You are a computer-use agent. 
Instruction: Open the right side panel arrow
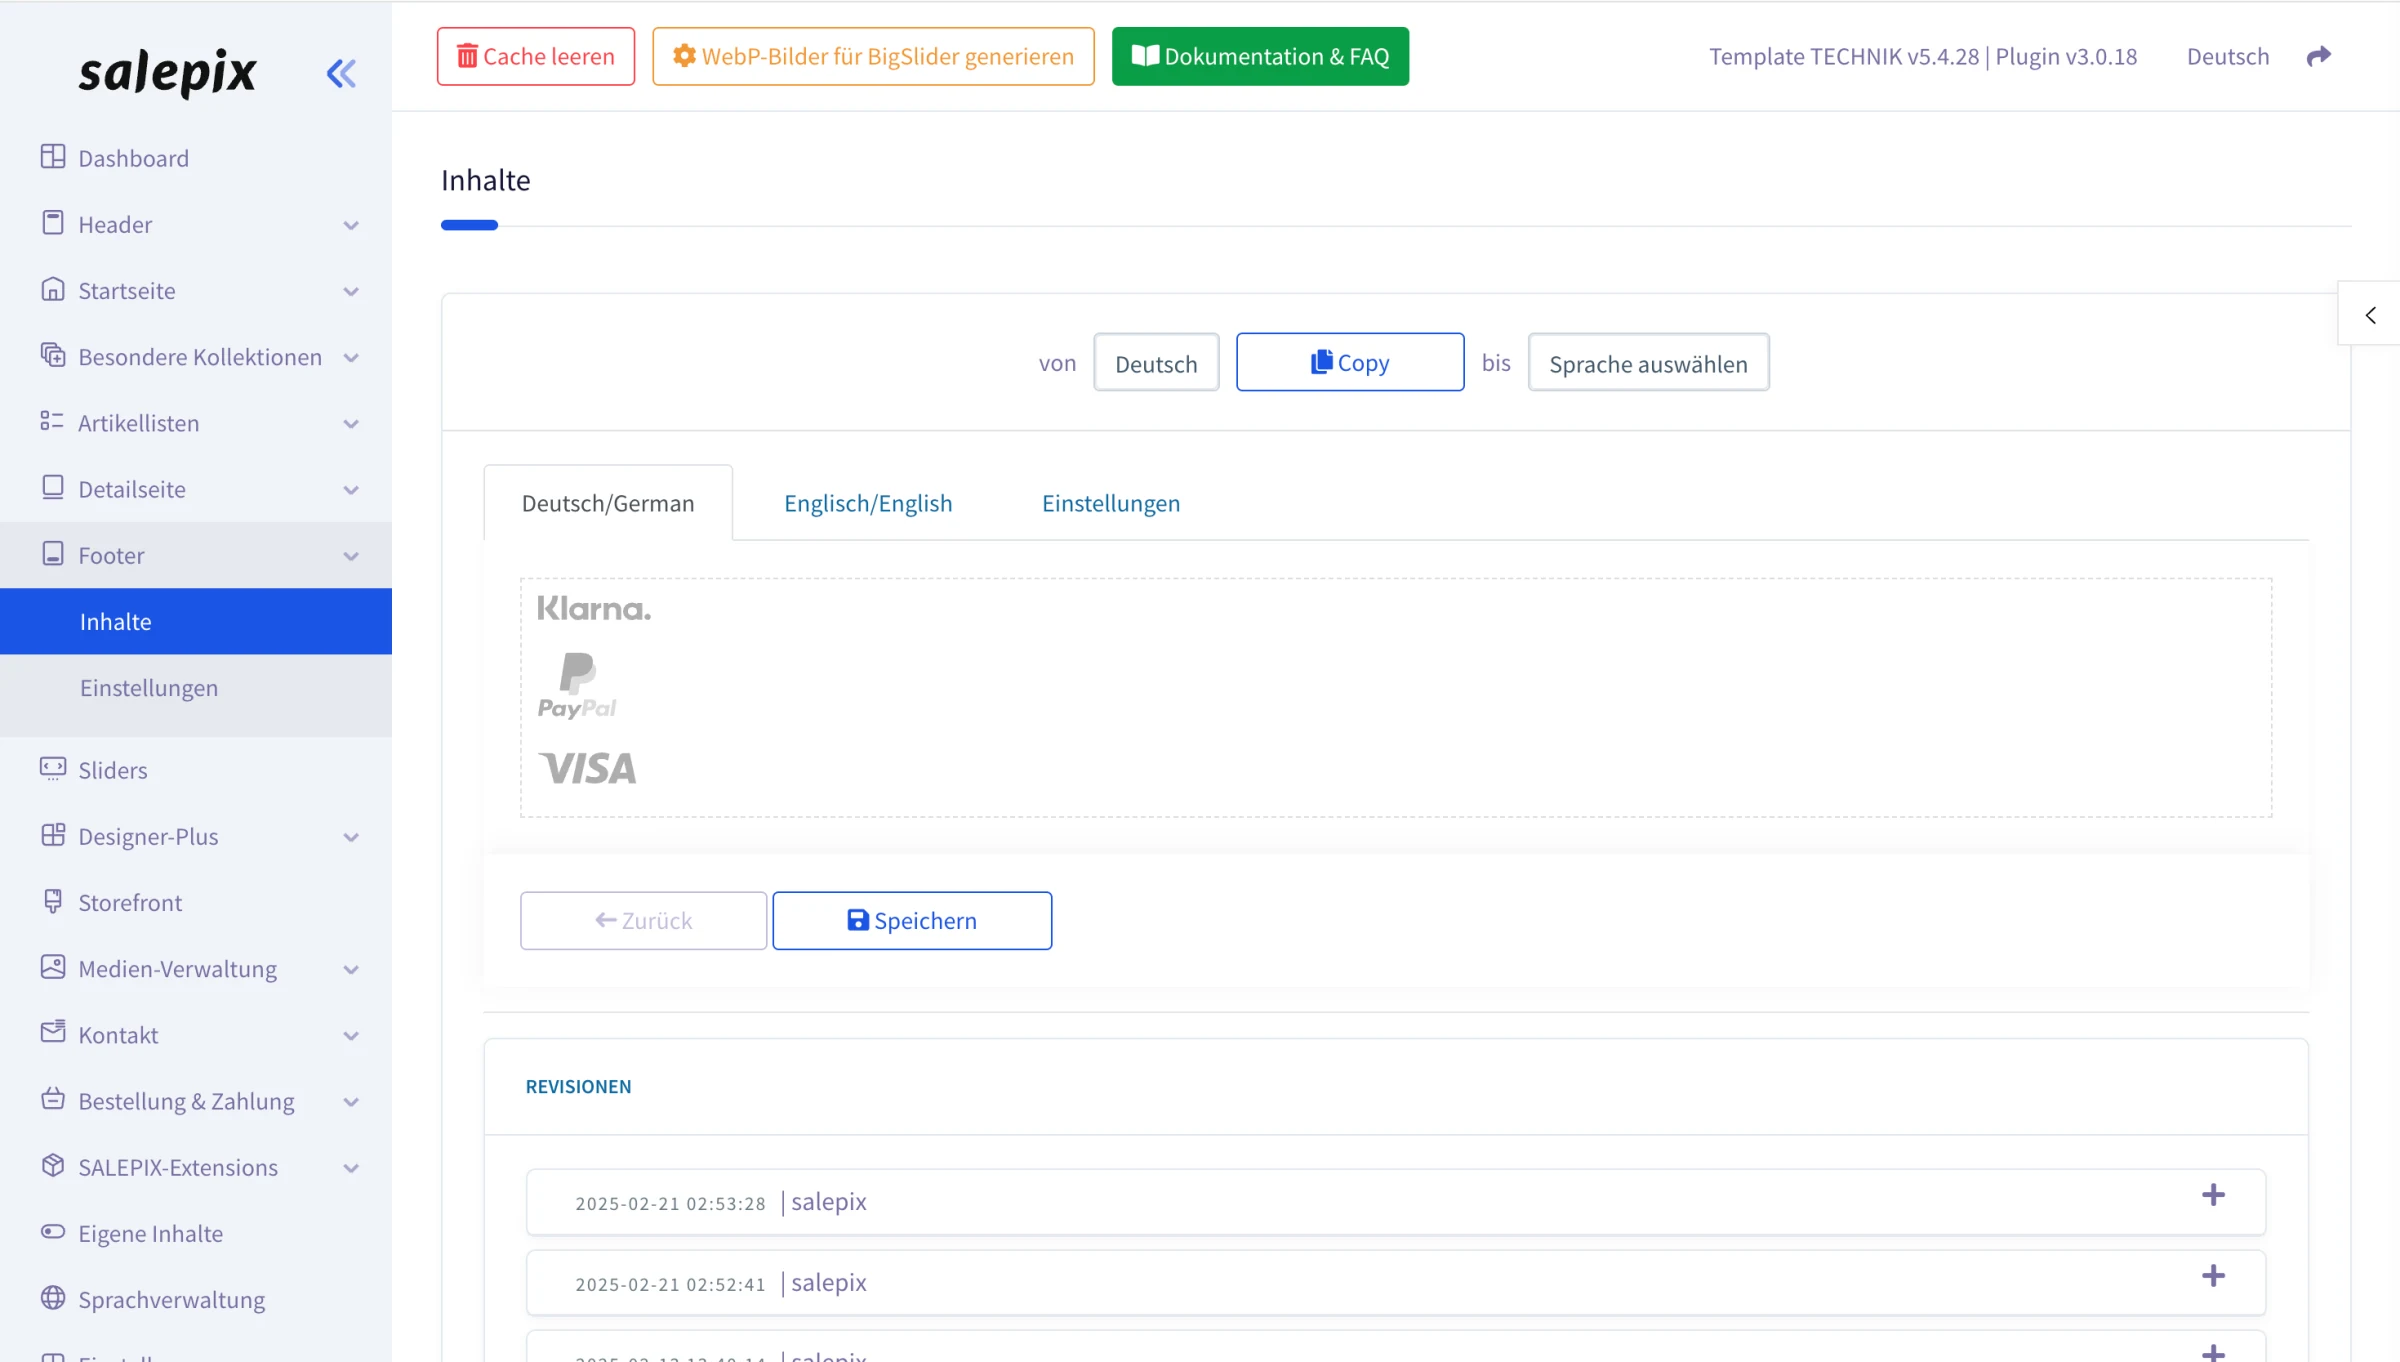click(2370, 315)
